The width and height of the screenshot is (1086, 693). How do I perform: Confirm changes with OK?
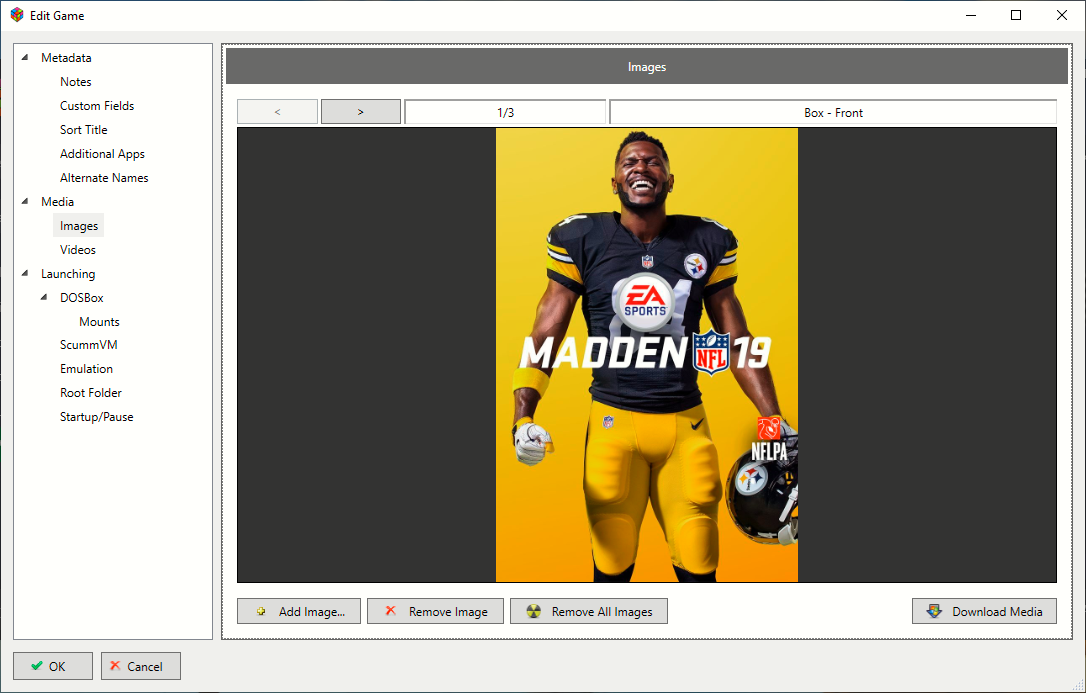pyautogui.click(x=53, y=666)
